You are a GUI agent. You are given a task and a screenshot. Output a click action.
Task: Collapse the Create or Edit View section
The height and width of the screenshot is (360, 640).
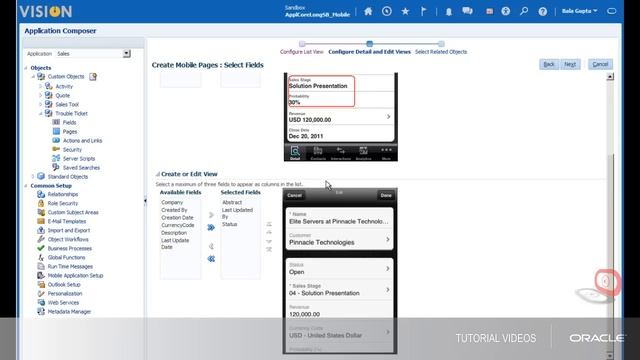(158, 174)
